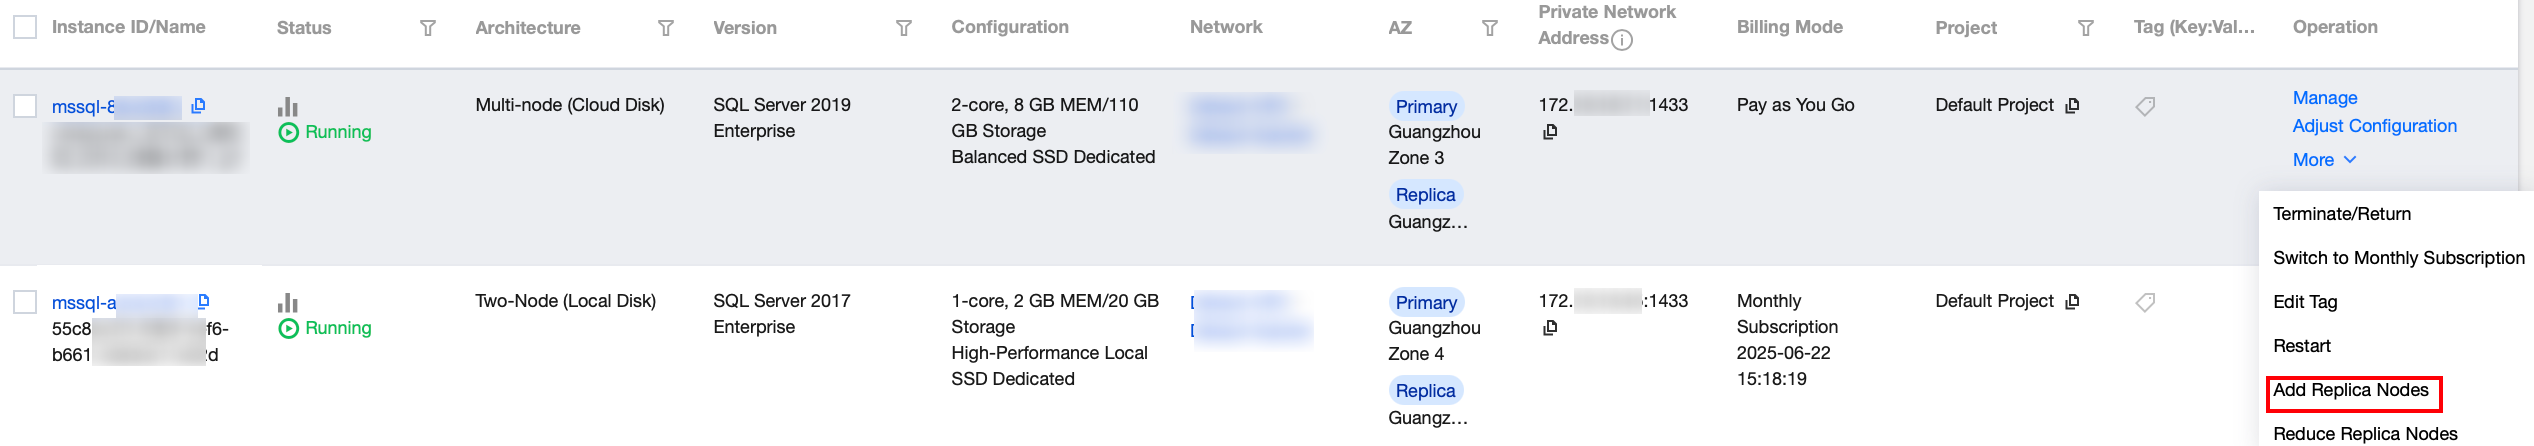Click Manage link for first instance
The image size is (2534, 446).
pos(2325,98)
